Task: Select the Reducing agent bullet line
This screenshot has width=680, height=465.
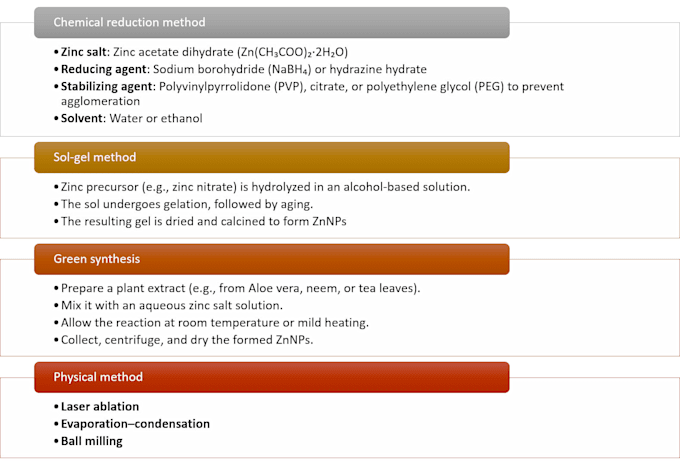Action: coord(240,69)
